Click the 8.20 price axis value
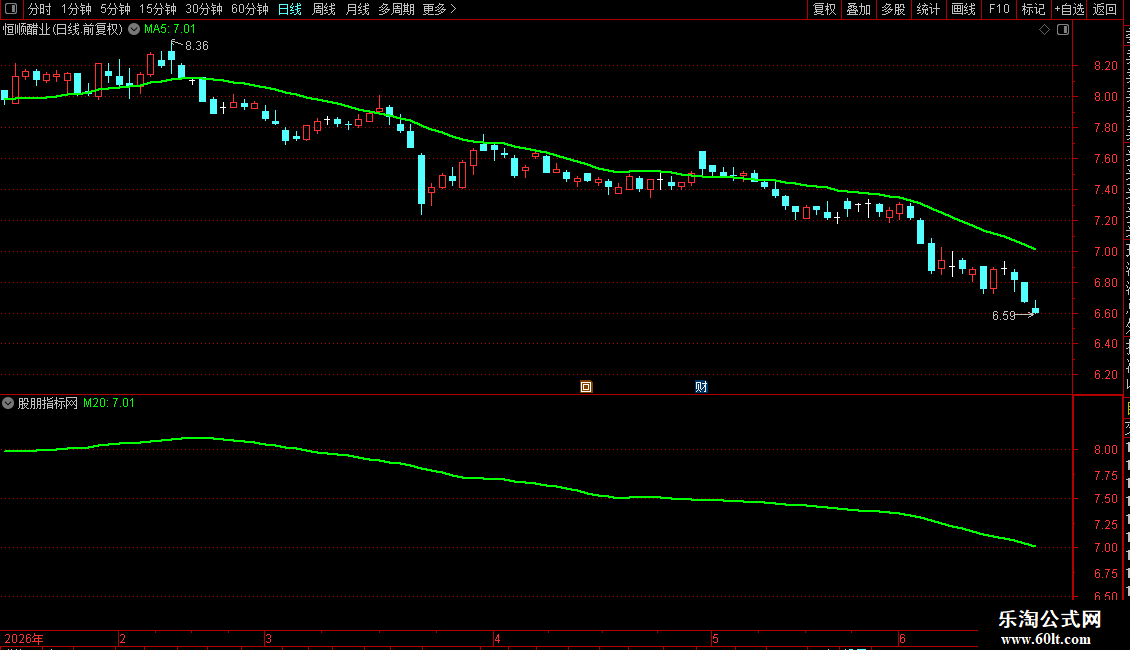 [1105, 66]
